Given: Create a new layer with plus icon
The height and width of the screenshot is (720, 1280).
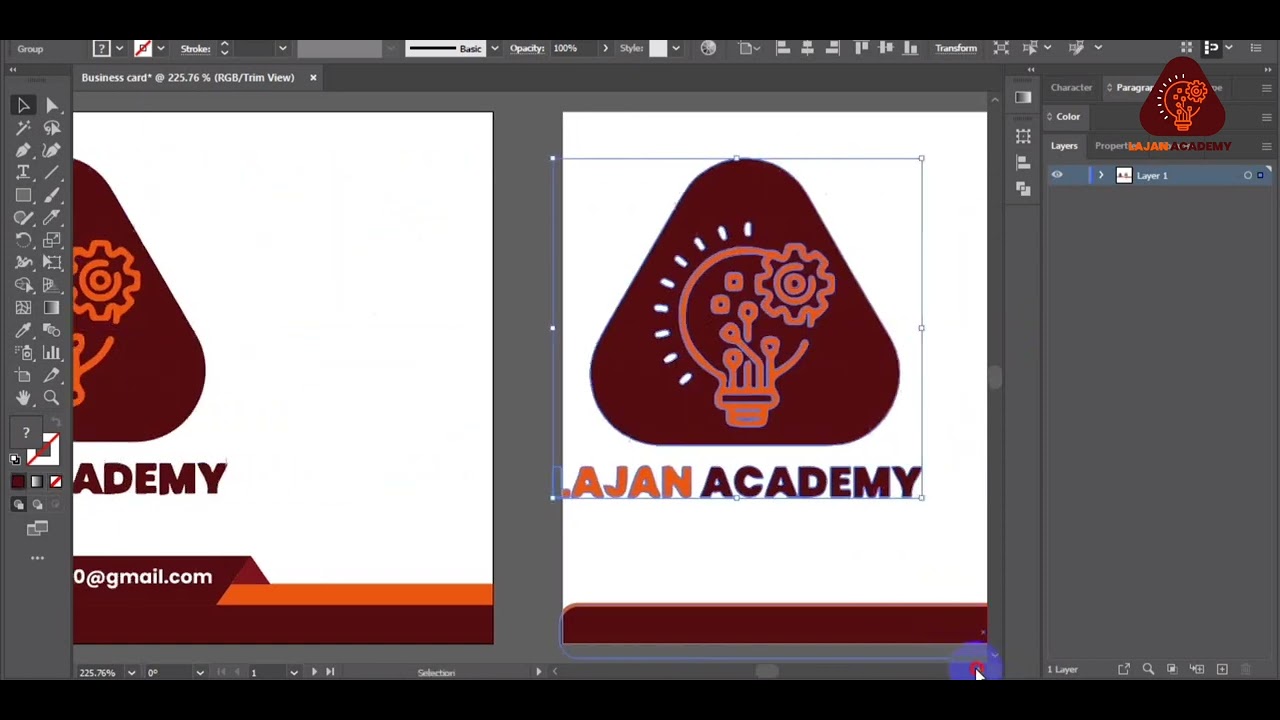Looking at the screenshot, I should pyautogui.click(x=1222, y=669).
